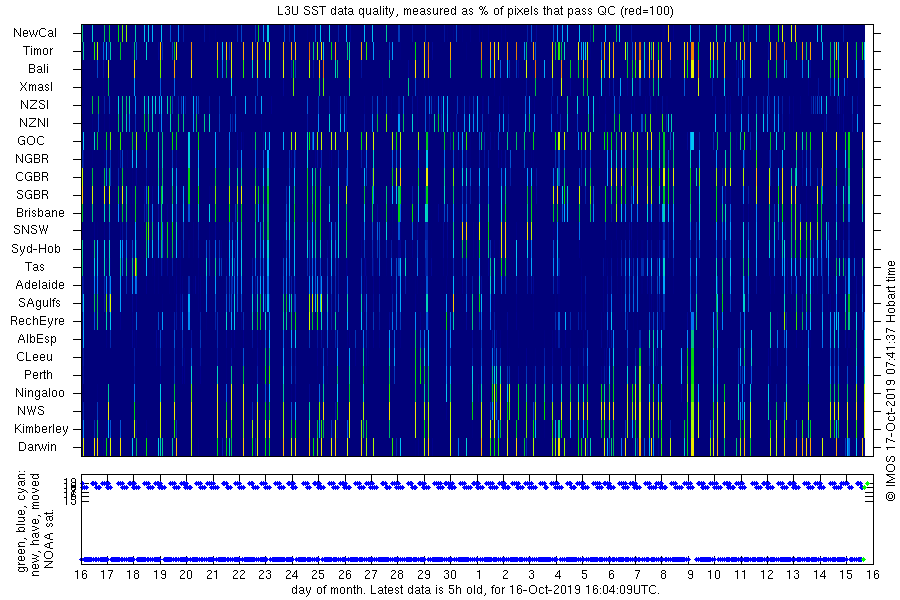Click the 'NOAA sat.' axis label
This screenshot has height=600, width=900.
click(x=49, y=539)
